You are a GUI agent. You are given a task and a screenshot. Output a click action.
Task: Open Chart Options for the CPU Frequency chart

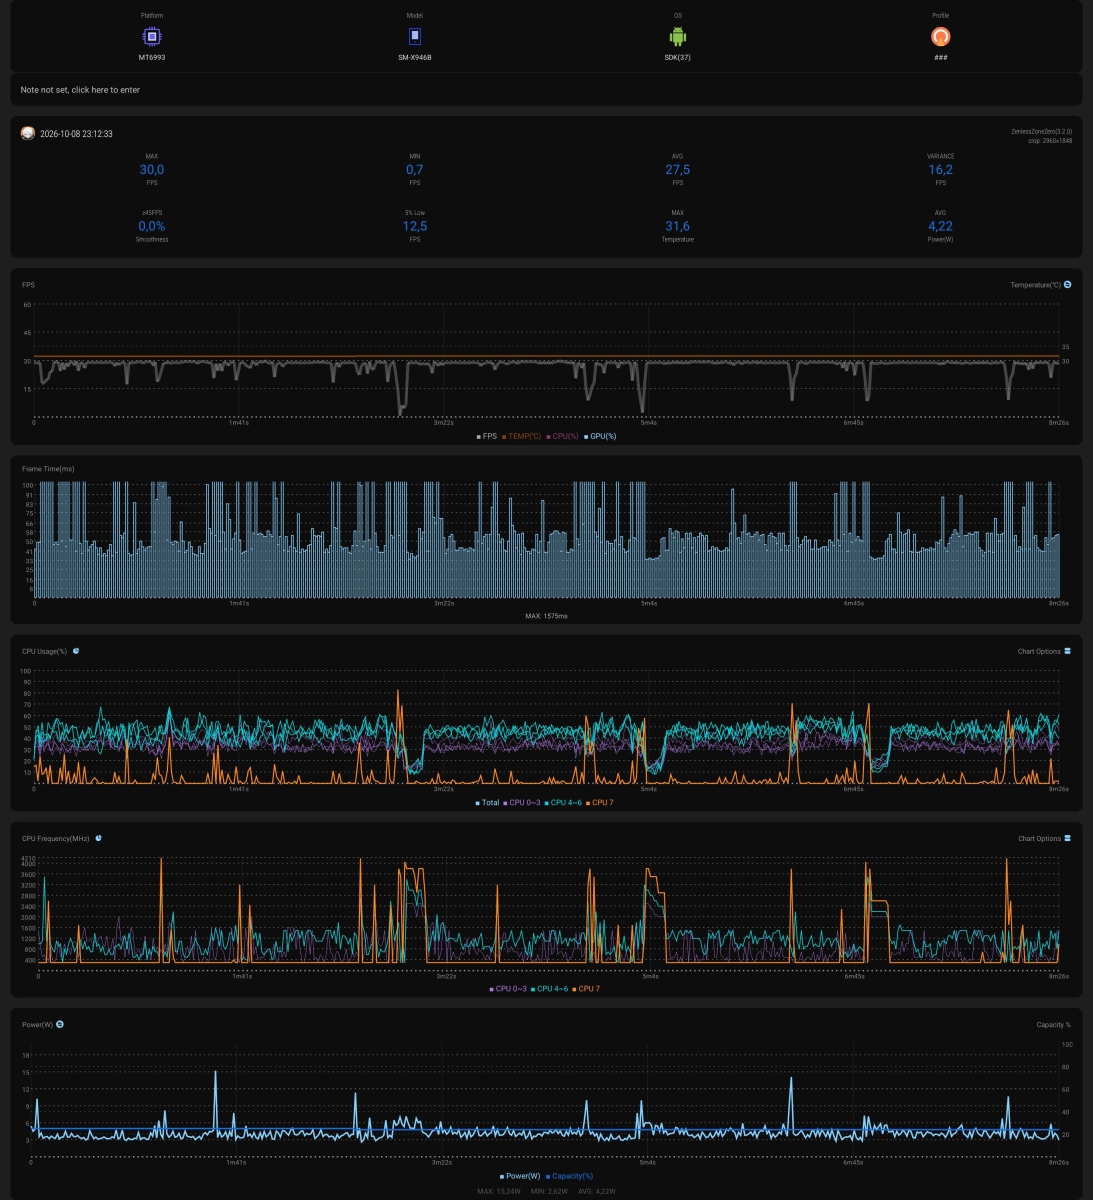click(1044, 838)
